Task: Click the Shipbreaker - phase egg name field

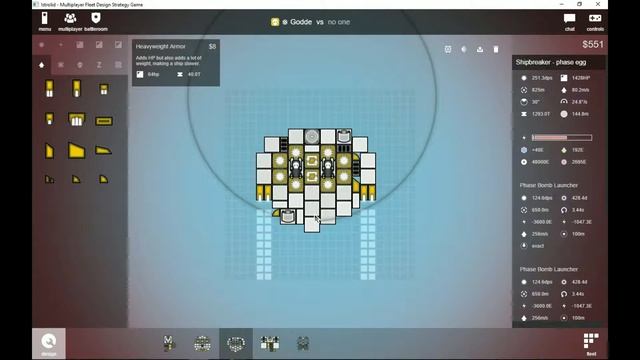Action: point(558,62)
